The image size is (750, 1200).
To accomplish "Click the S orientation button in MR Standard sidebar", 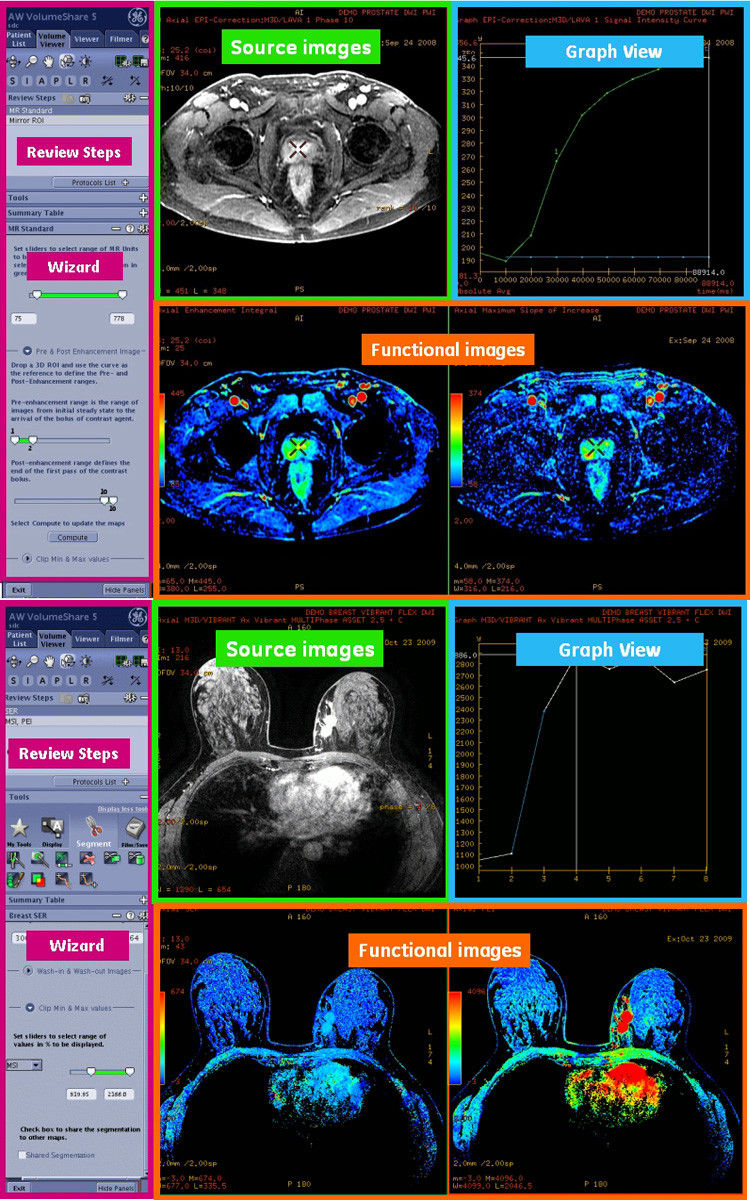I will click(12, 81).
